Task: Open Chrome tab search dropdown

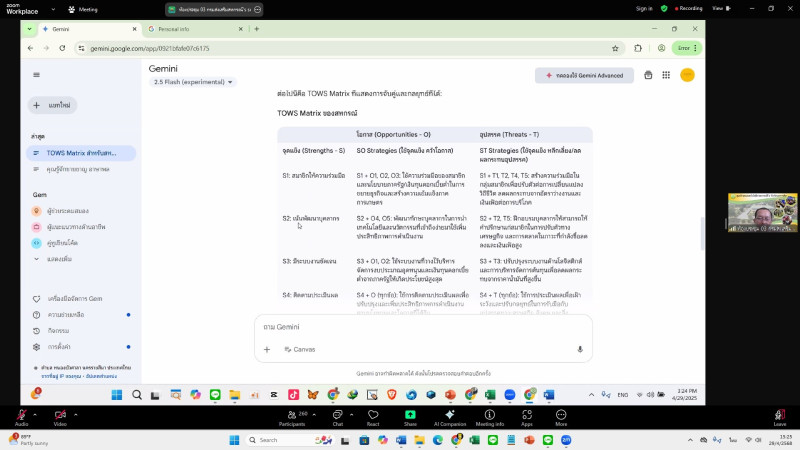Action: click(30, 29)
